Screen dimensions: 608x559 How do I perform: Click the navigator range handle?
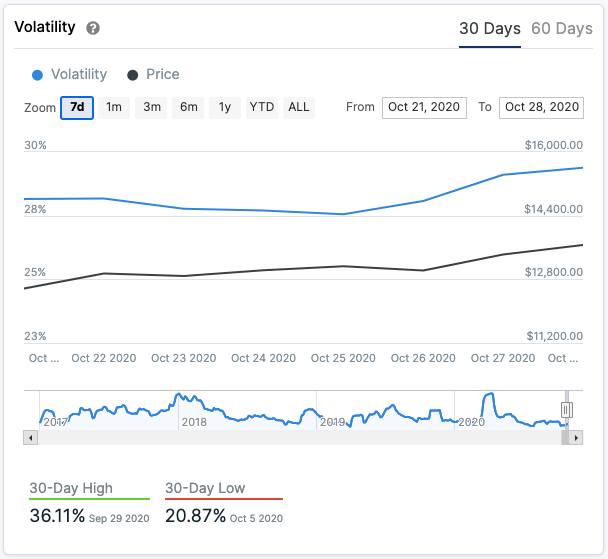[x=567, y=410]
